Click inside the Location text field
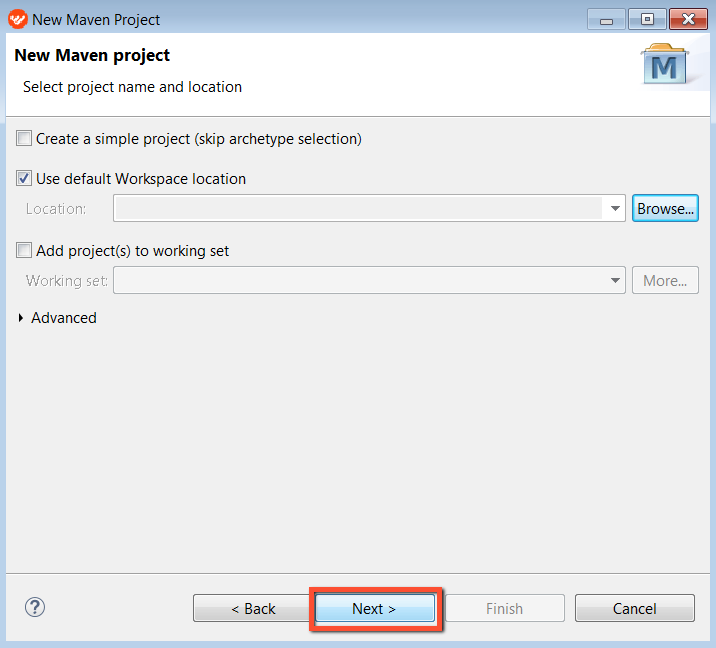716x648 pixels. point(359,209)
